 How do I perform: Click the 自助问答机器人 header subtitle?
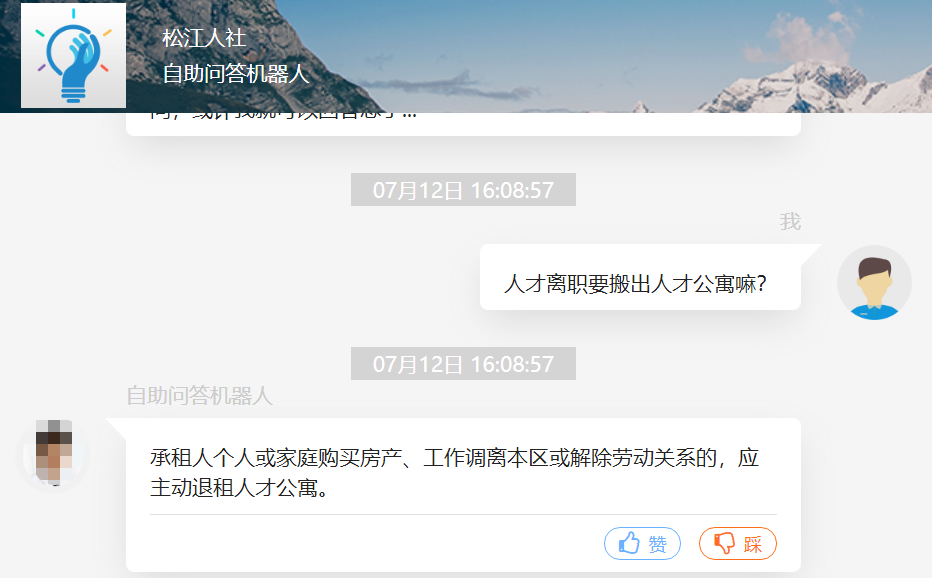[236, 74]
